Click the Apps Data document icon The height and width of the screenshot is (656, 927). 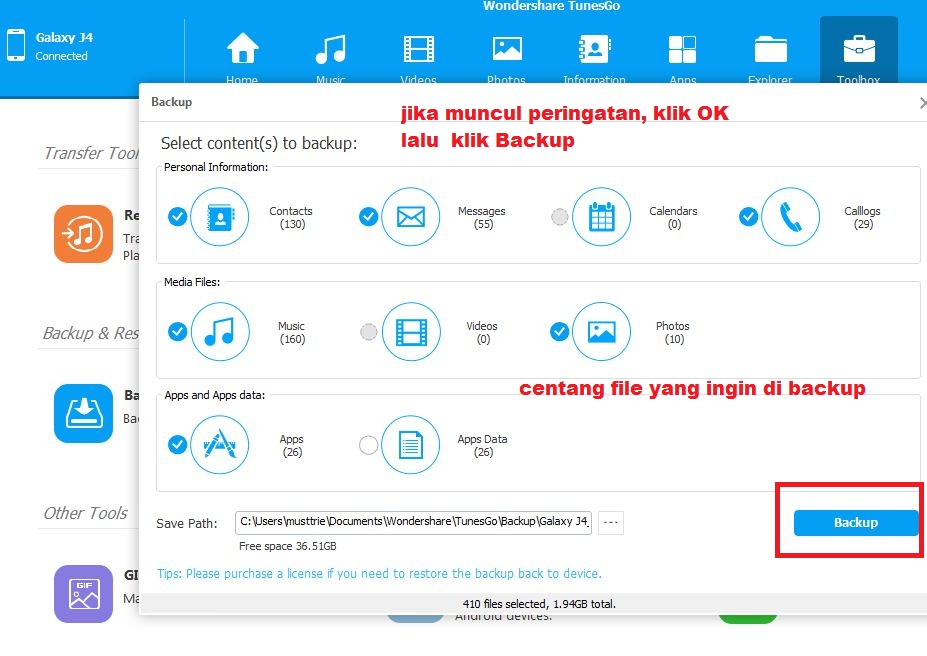pos(411,444)
